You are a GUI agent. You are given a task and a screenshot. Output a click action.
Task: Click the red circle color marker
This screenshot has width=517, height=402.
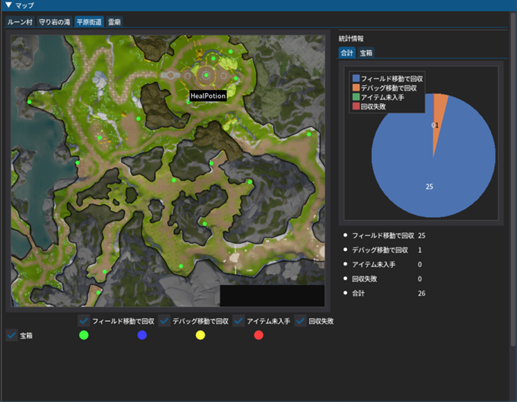[x=259, y=335]
